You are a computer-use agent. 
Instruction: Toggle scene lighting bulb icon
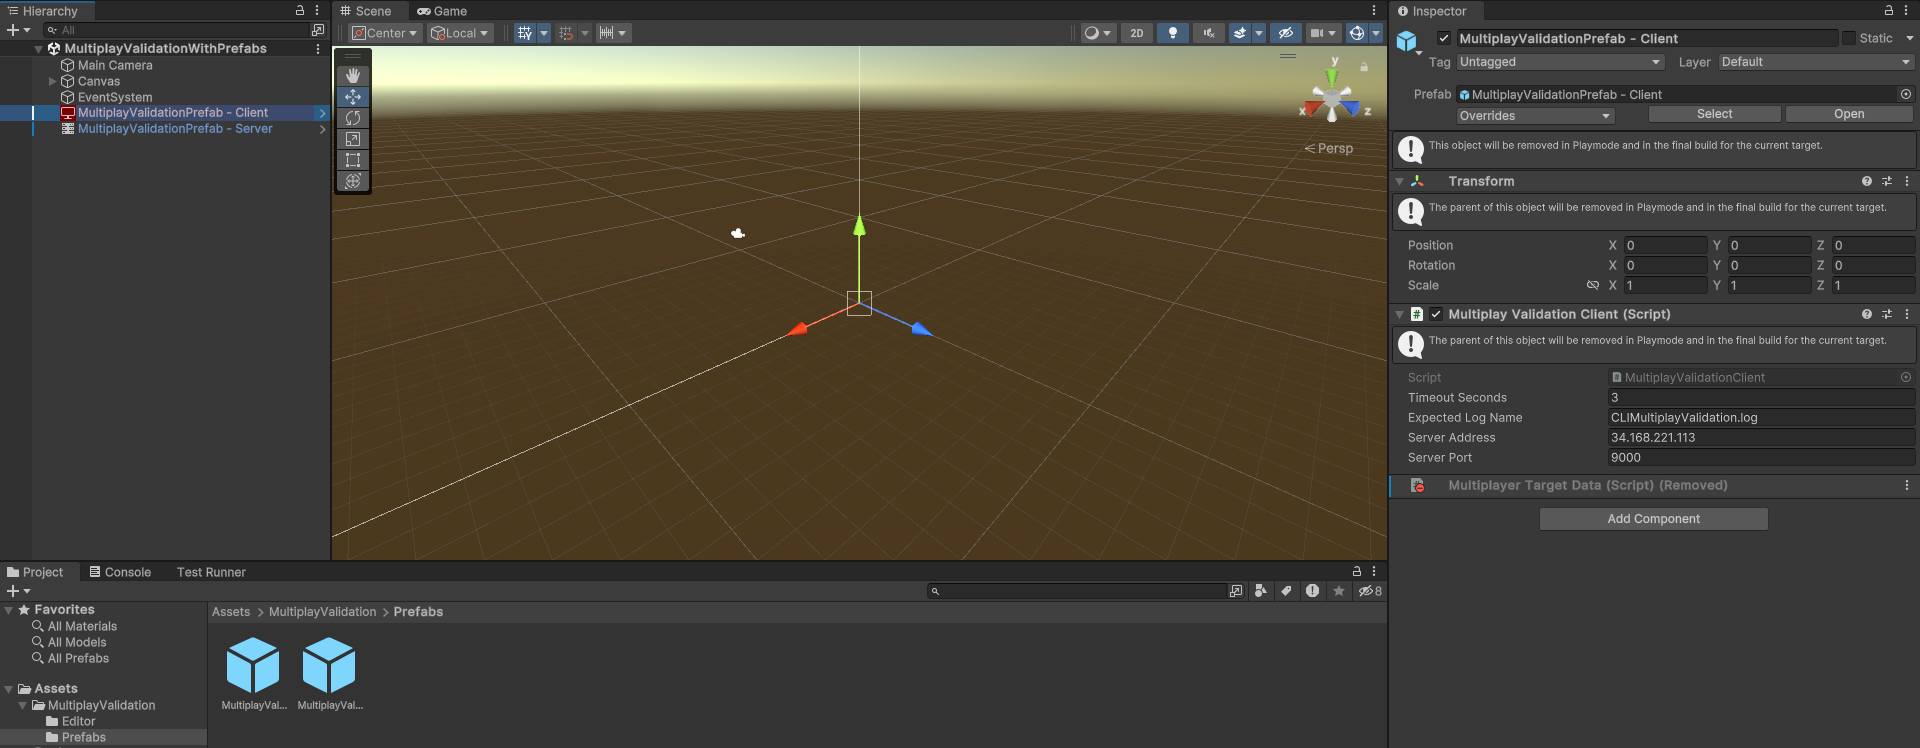pos(1172,33)
